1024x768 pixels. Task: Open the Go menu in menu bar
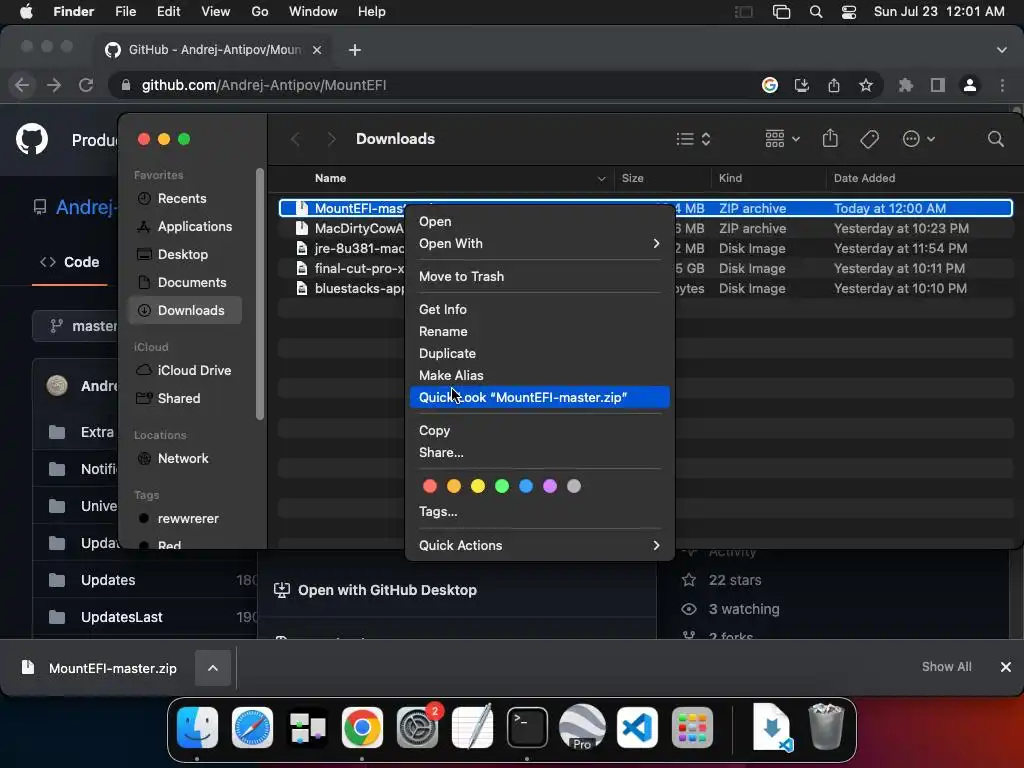click(x=259, y=12)
